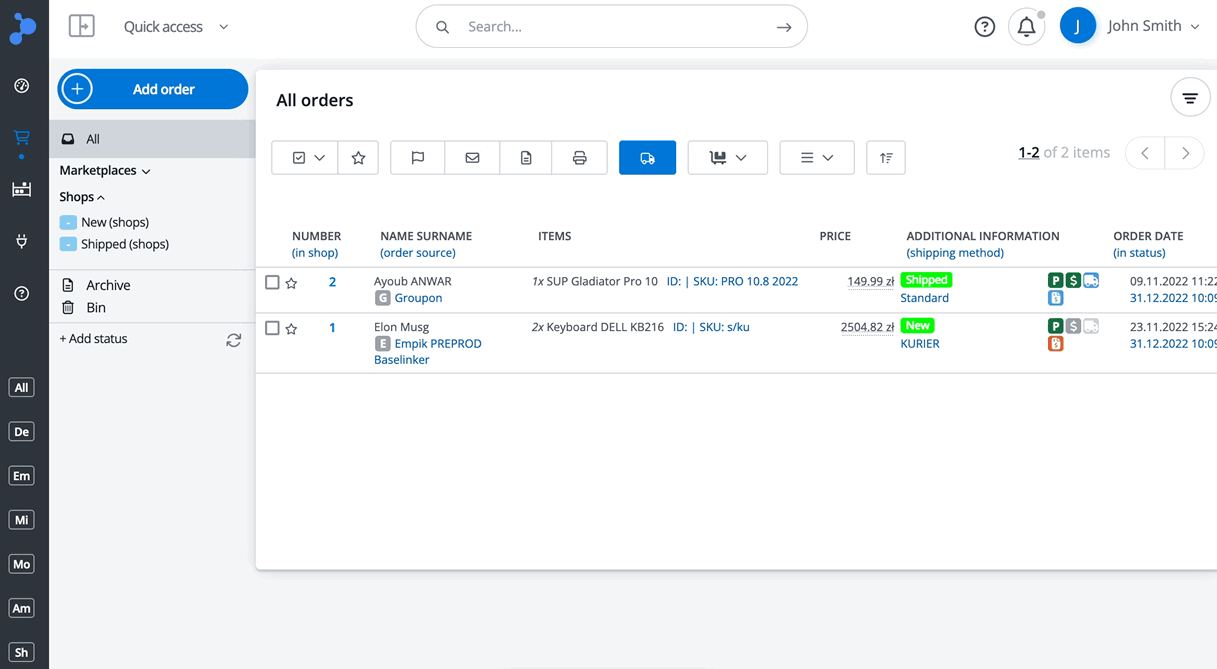1217x669 pixels.
Task: Click the orange document icon on order 1
Action: tap(1055, 344)
